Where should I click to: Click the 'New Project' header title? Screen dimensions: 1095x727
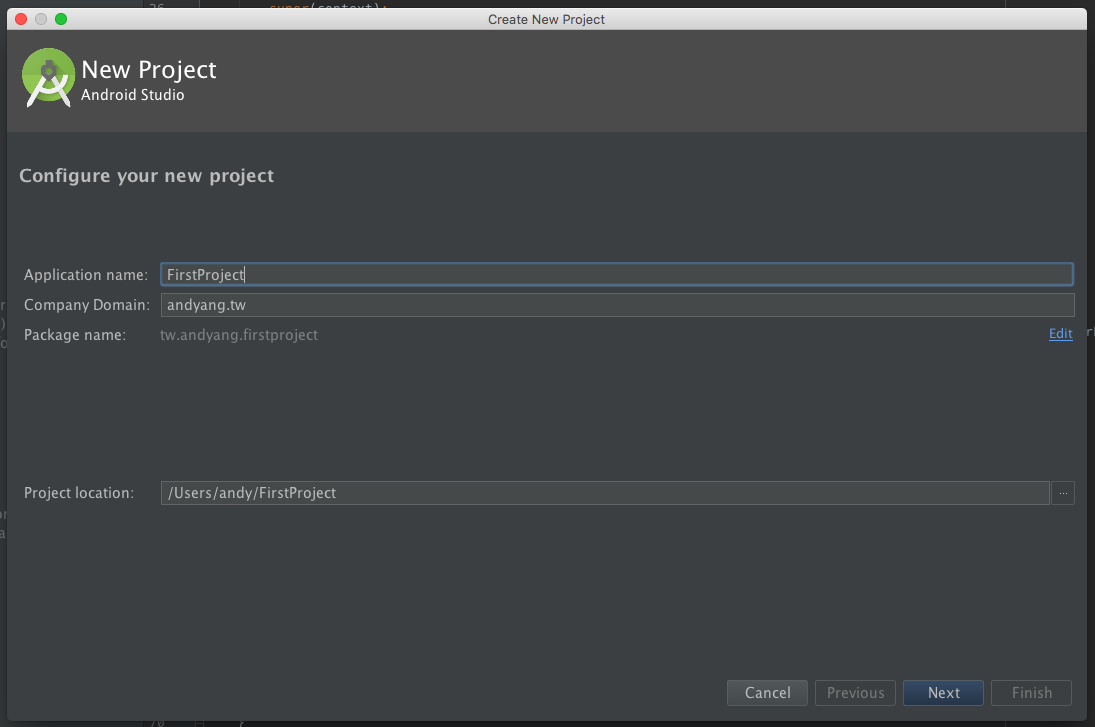(x=149, y=70)
